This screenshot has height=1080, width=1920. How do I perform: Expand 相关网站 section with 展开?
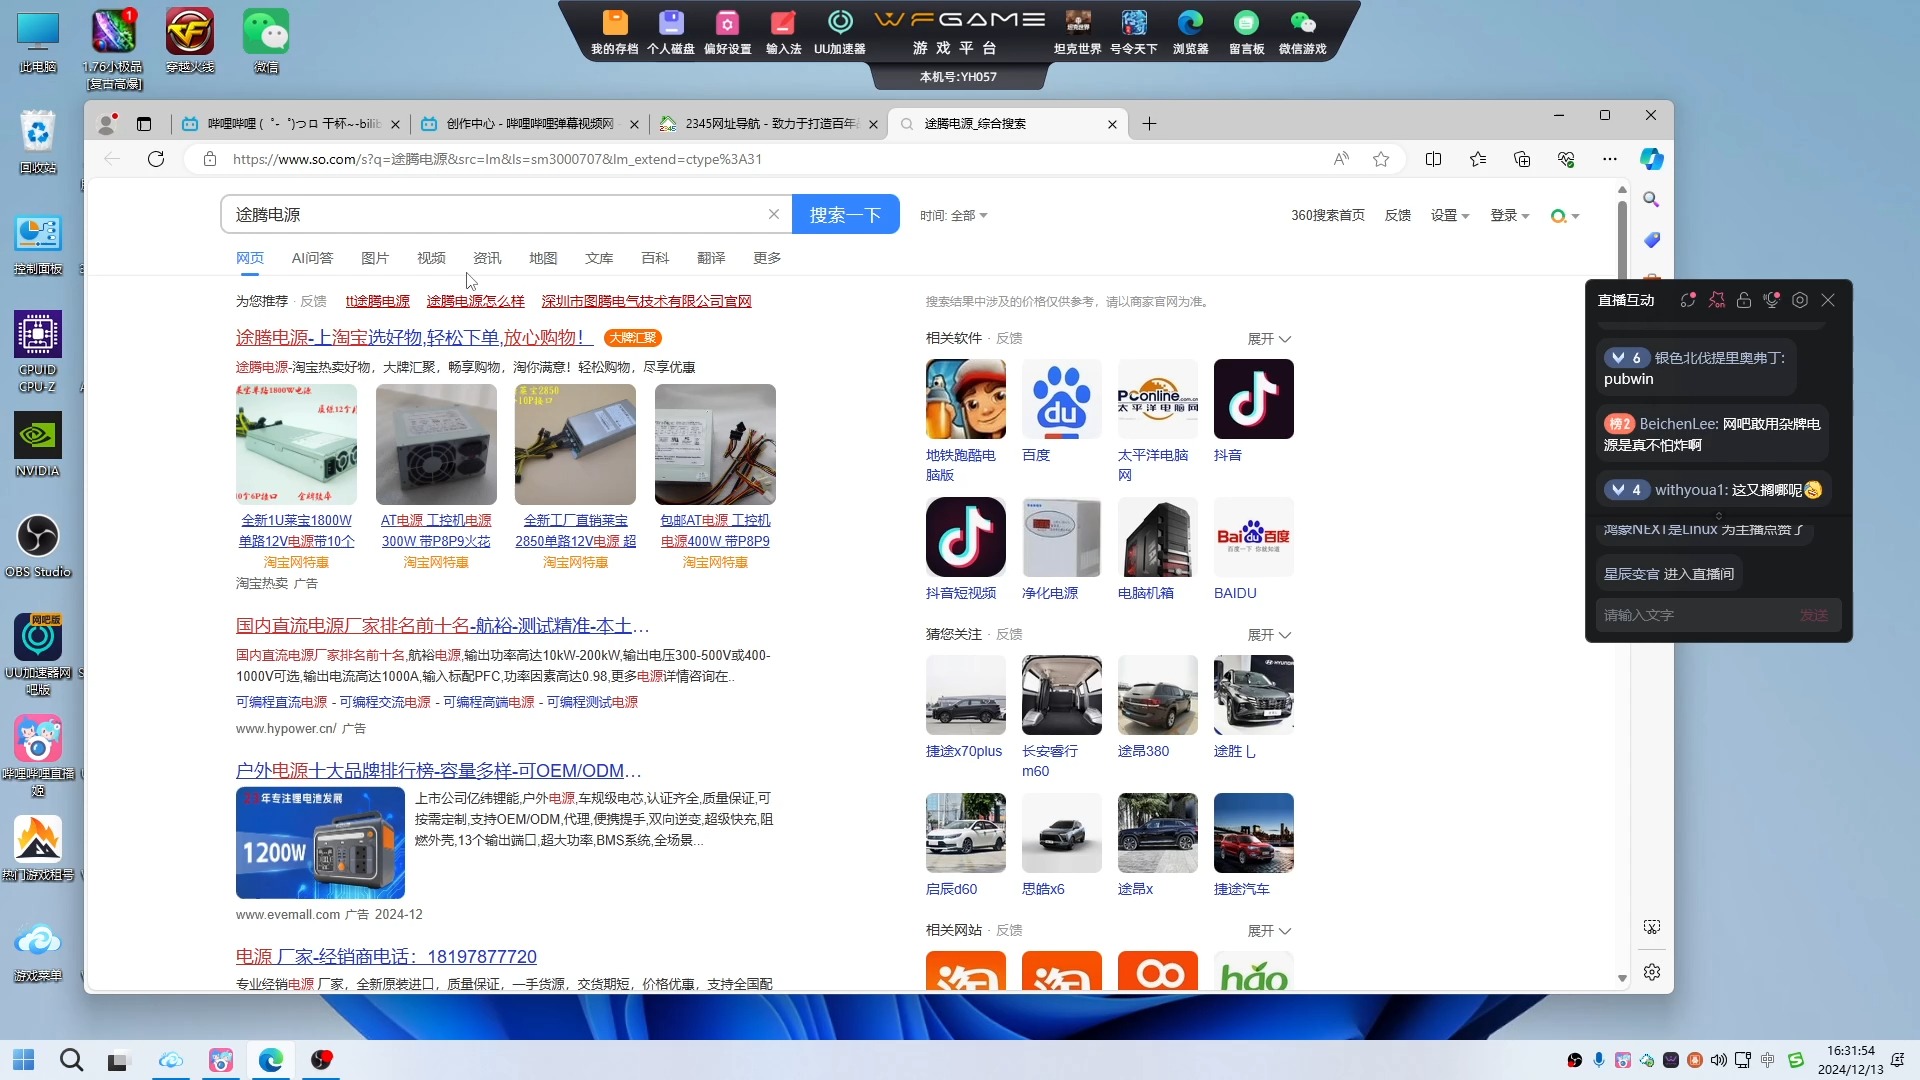(1269, 931)
